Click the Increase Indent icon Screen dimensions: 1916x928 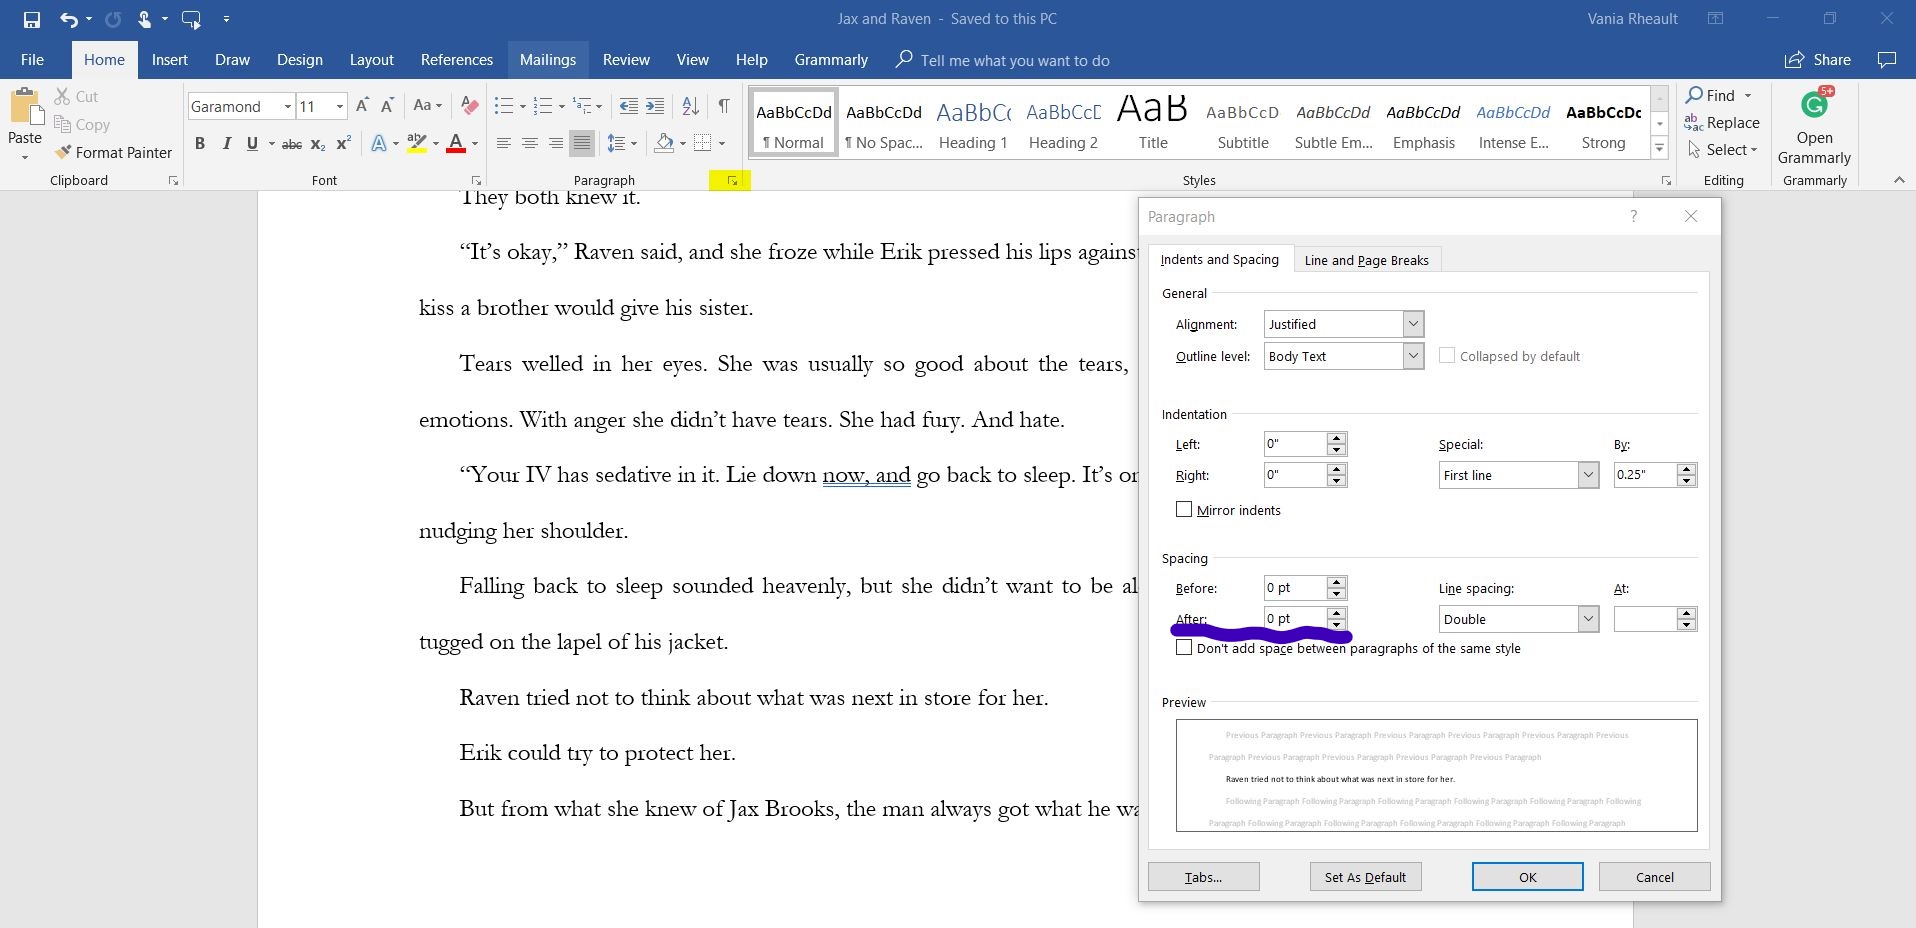coord(655,106)
